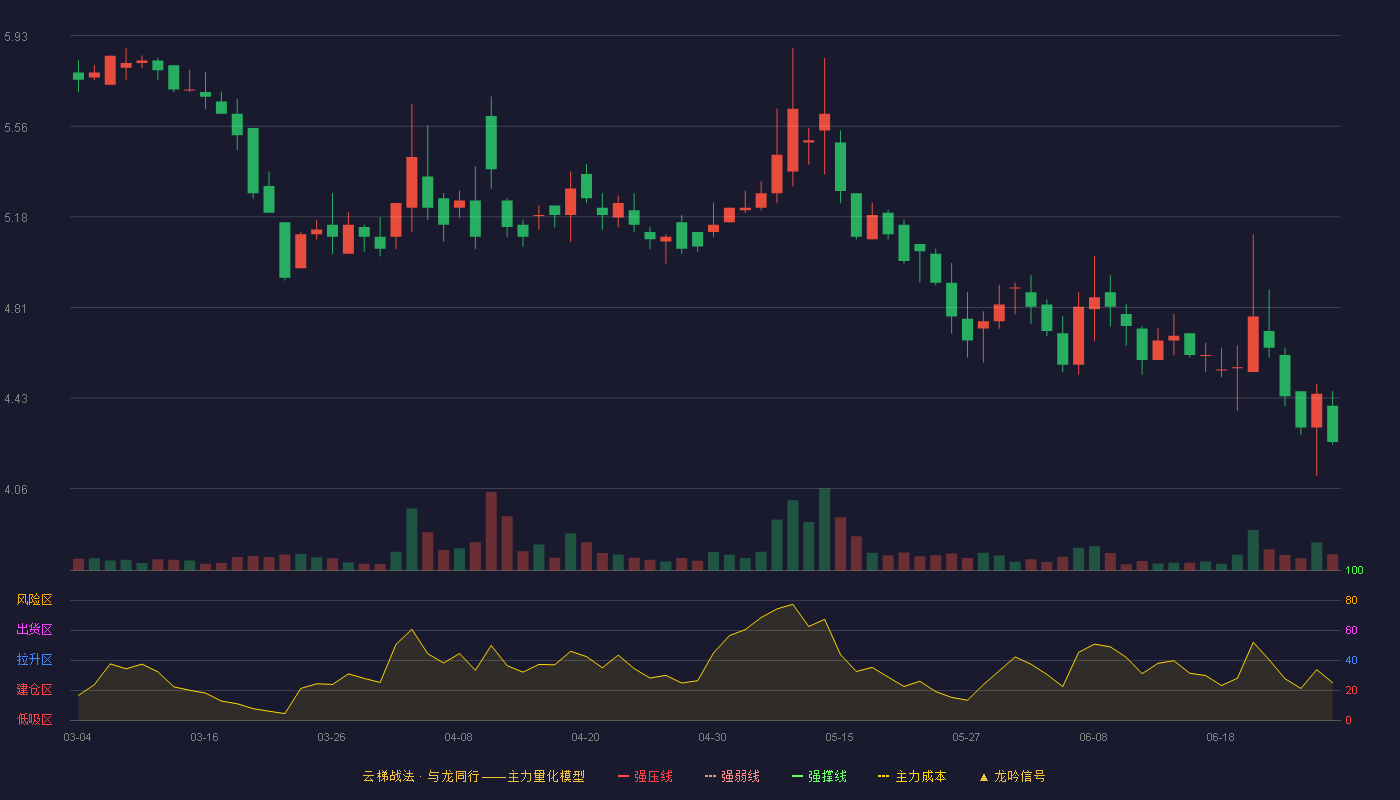Click the 拉升区 zone label
The height and width of the screenshot is (800, 1400).
(x=34, y=660)
